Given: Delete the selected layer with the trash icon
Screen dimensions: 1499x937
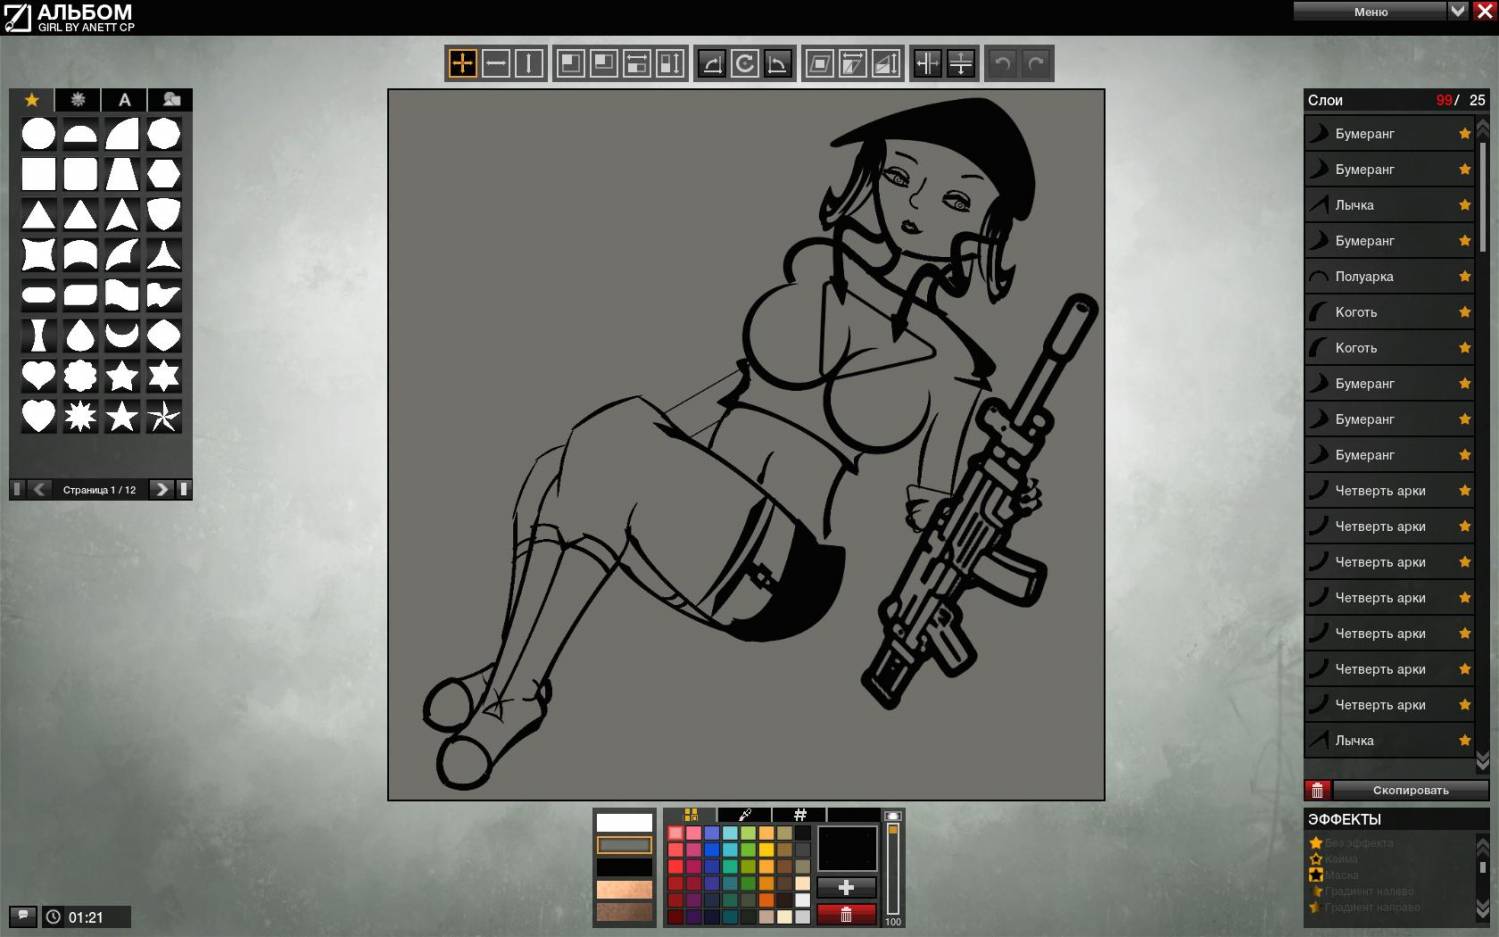Looking at the screenshot, I should click(x=1317, y=790).
